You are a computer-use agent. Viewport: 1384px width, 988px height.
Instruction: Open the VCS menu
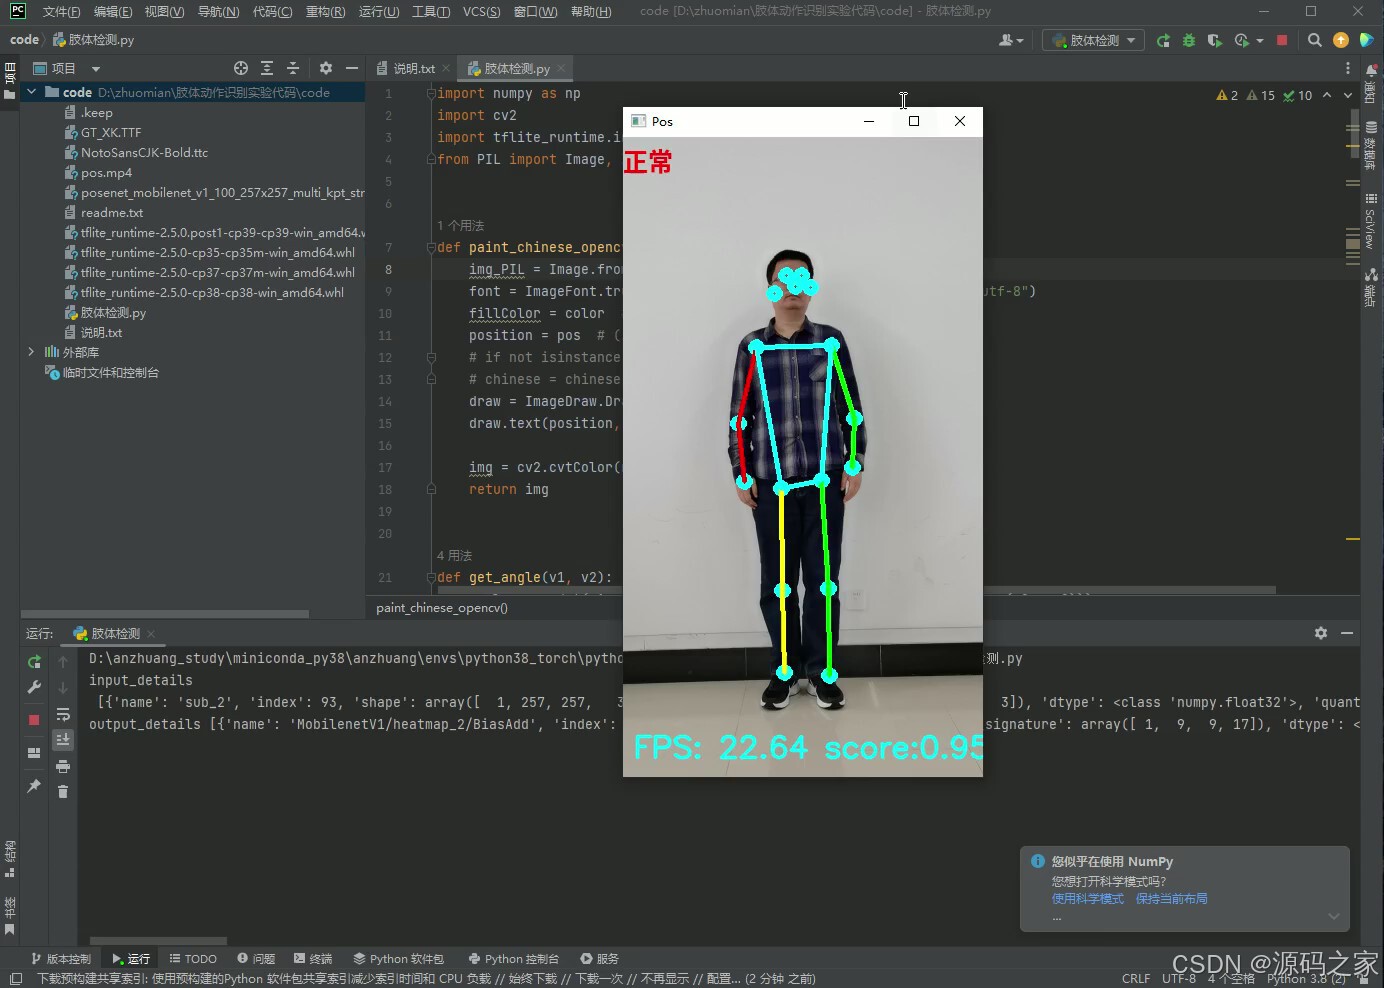[481, 12]
